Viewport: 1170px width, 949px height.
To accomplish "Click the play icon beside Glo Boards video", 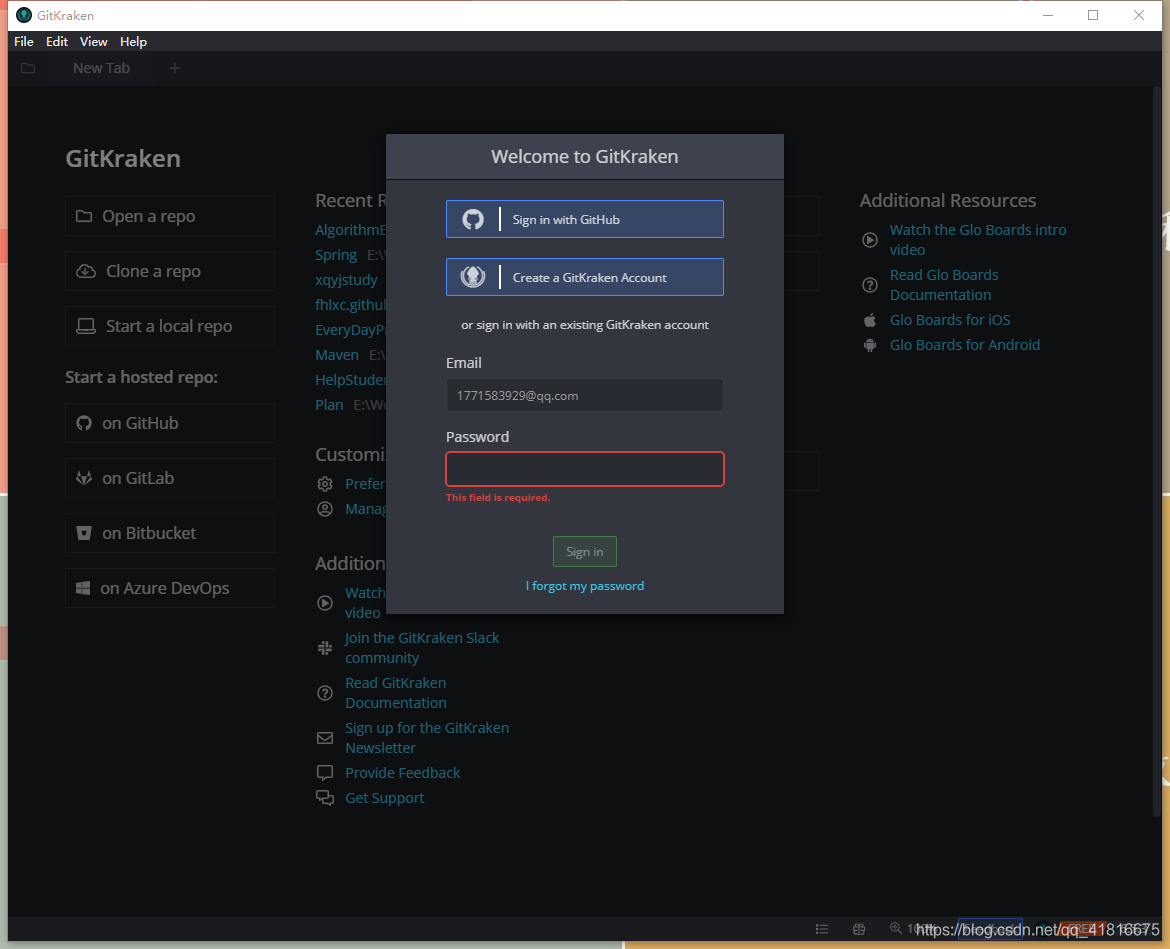I will click(870, 240).
